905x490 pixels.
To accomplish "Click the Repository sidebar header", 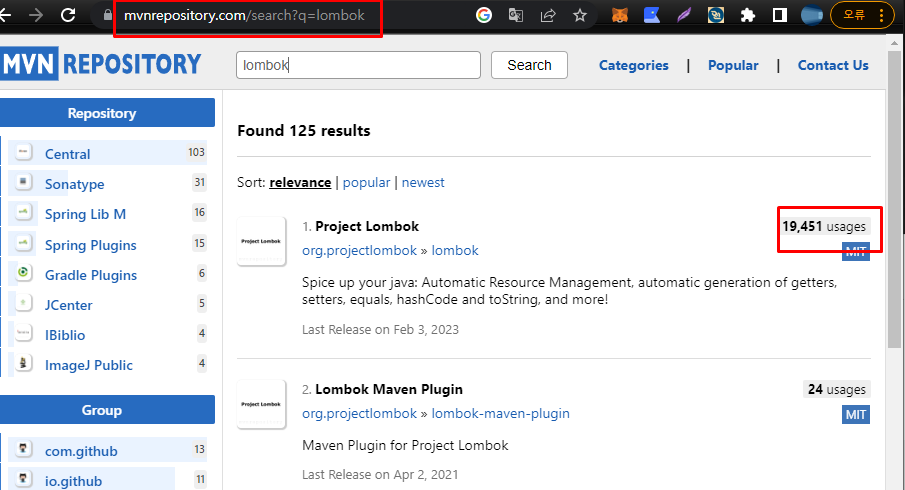I will (x=107, y=113).
